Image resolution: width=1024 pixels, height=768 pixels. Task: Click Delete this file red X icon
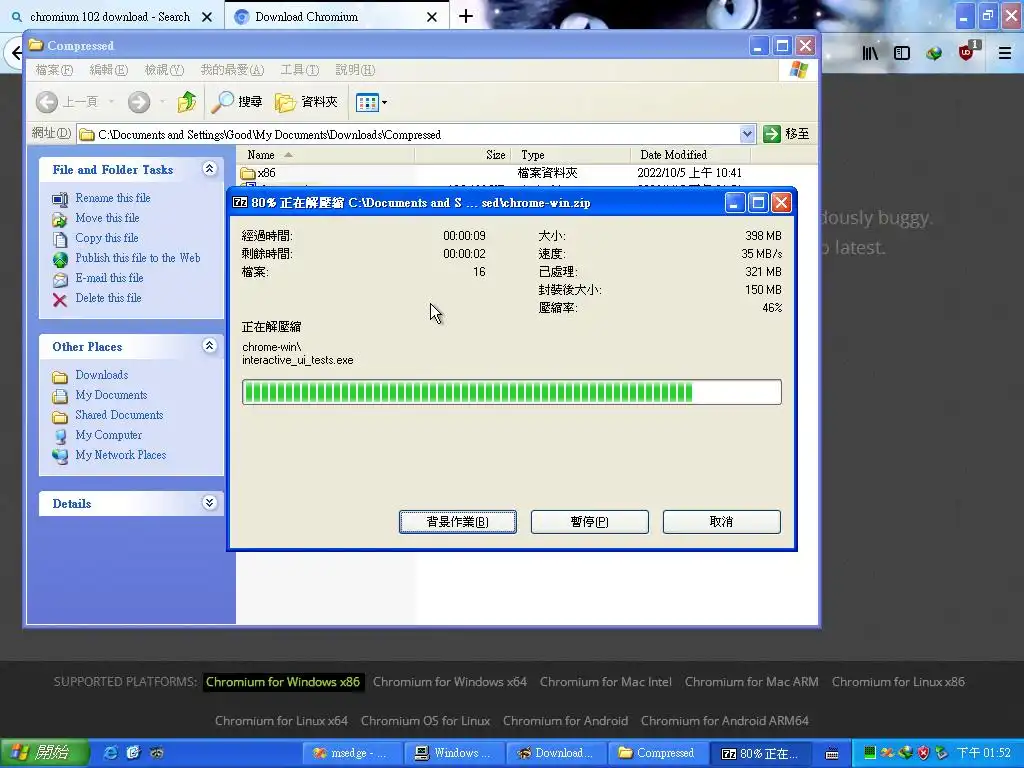(x=59, y=300)
